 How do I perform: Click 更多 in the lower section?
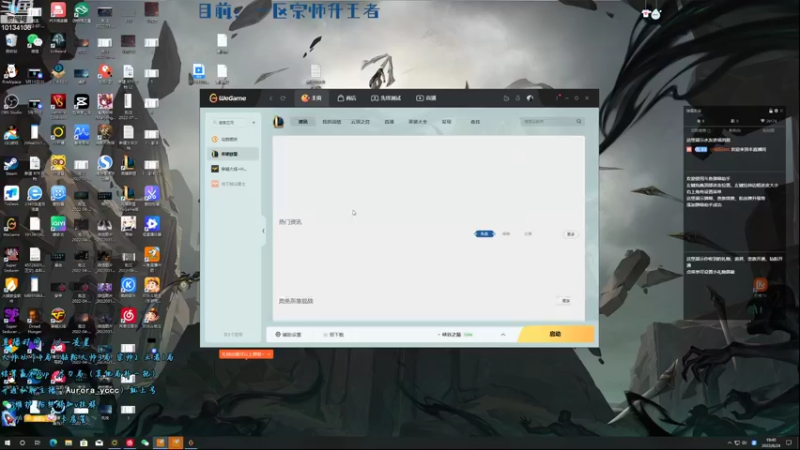click(x=566, y=301)
